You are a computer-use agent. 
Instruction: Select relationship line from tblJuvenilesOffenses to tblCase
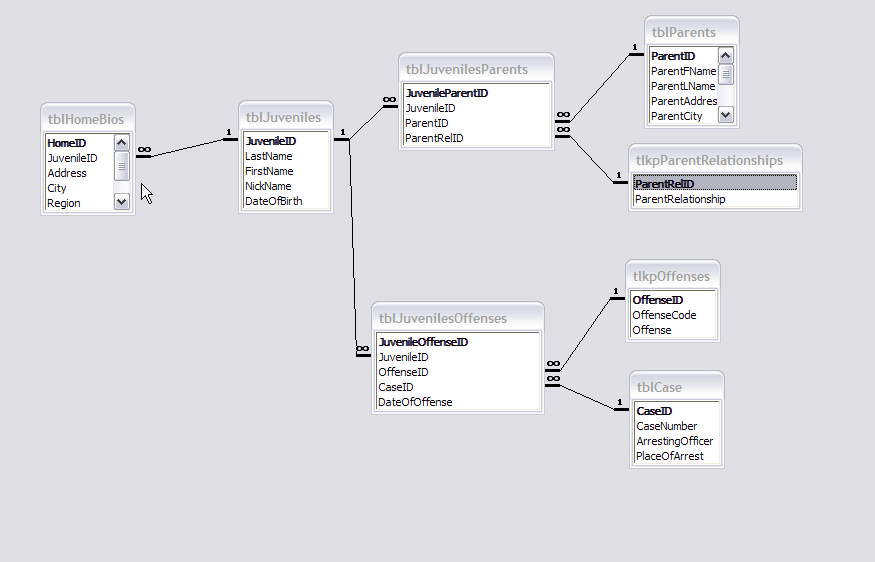(x=587, y=397)
